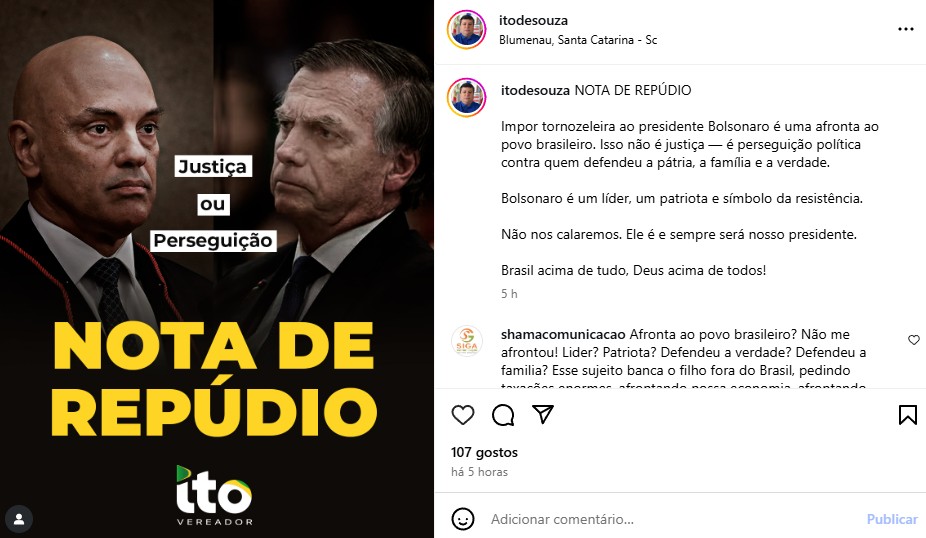926x538 pixels.
Task: View the 107 gostos likes list
Action: [484, 452]
